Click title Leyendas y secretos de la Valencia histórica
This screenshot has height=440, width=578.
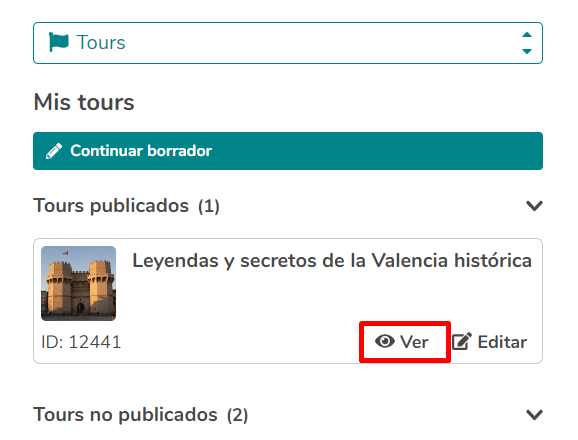coord(332,261)
